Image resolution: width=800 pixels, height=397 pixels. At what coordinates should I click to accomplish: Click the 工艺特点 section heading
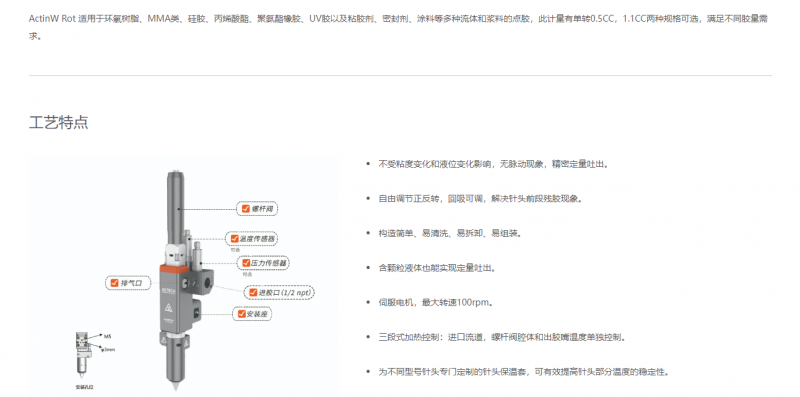coord(59,123)
